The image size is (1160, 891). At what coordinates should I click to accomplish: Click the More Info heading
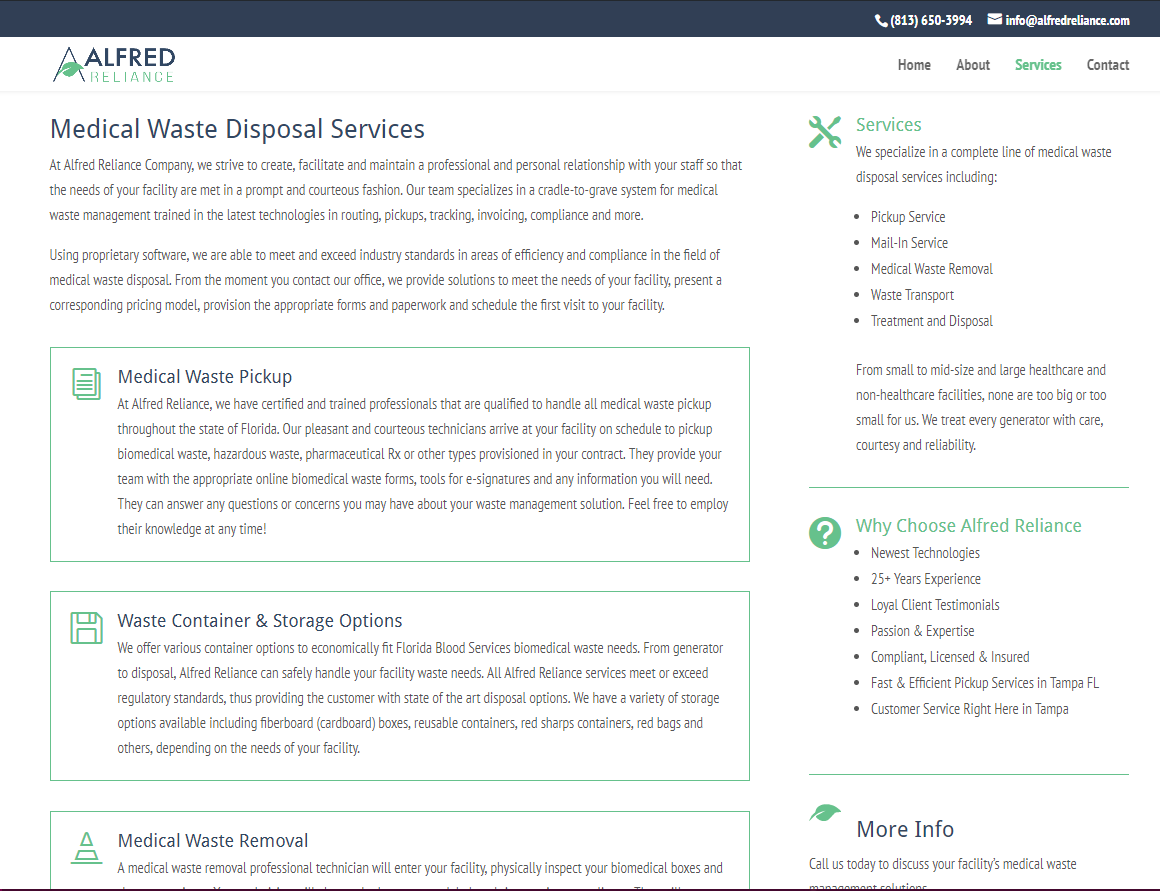[905, 829]
